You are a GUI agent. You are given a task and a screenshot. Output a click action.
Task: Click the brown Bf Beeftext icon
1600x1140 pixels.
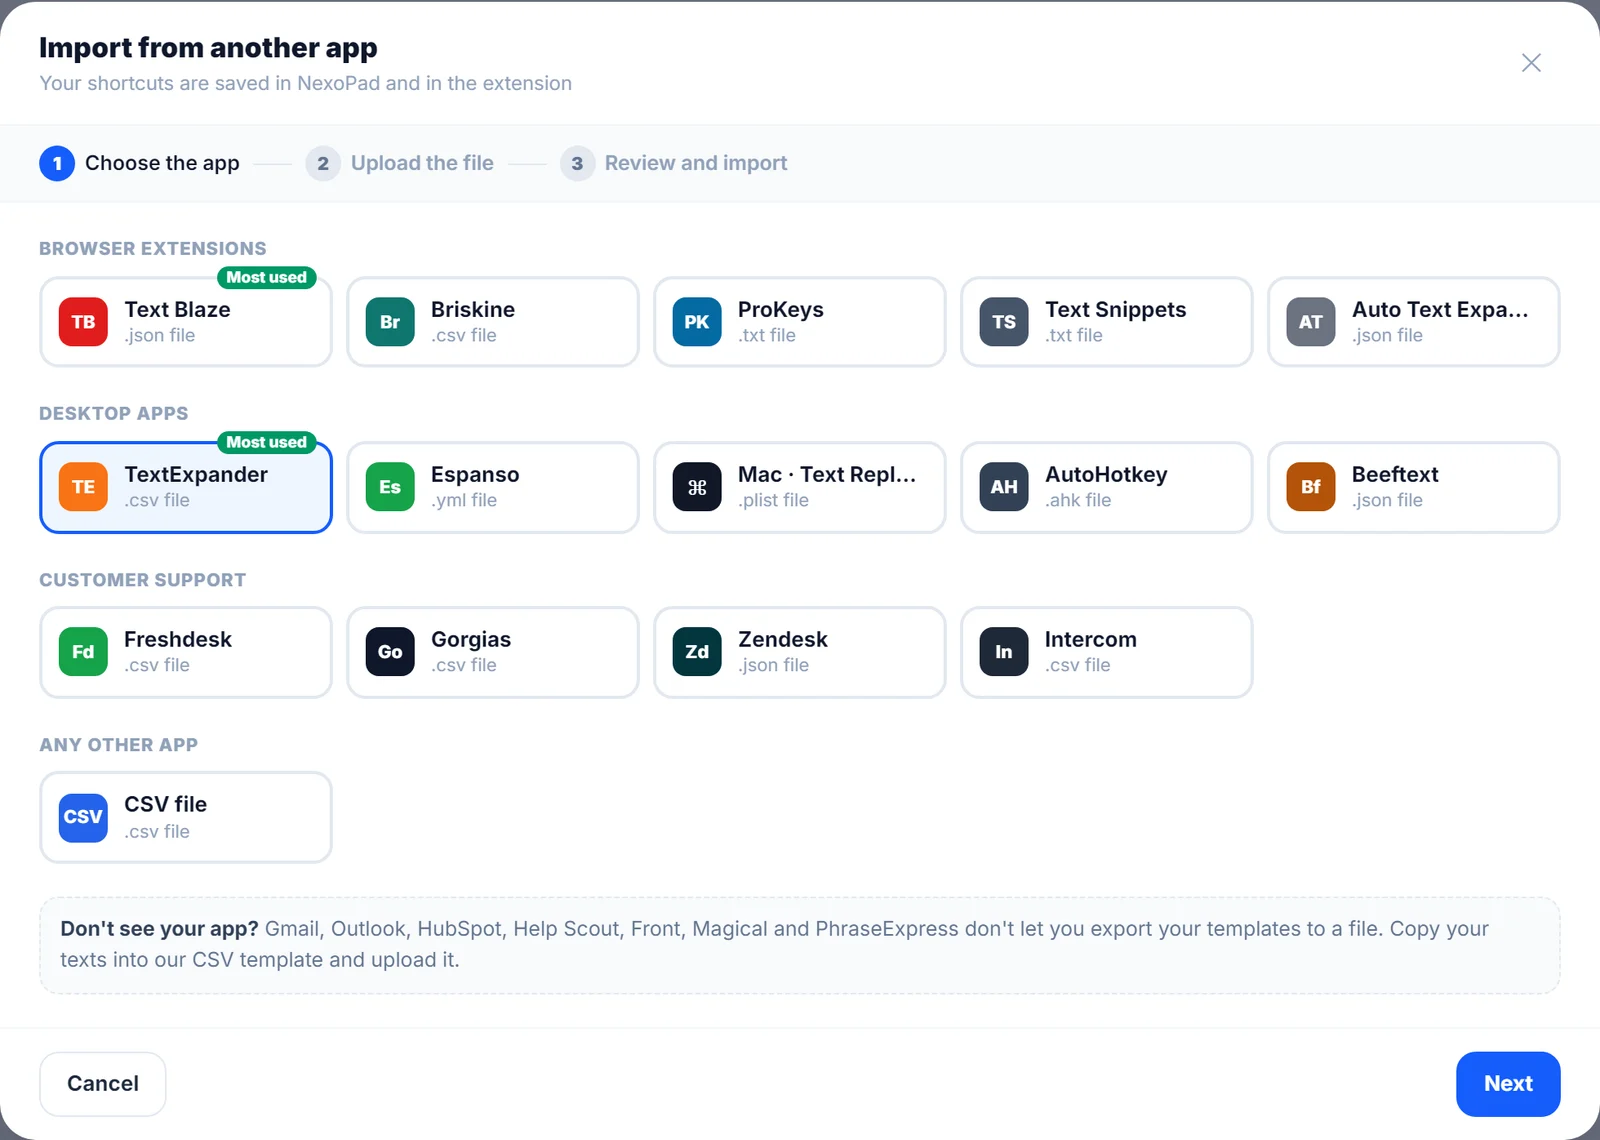[x=1311, y=487]
